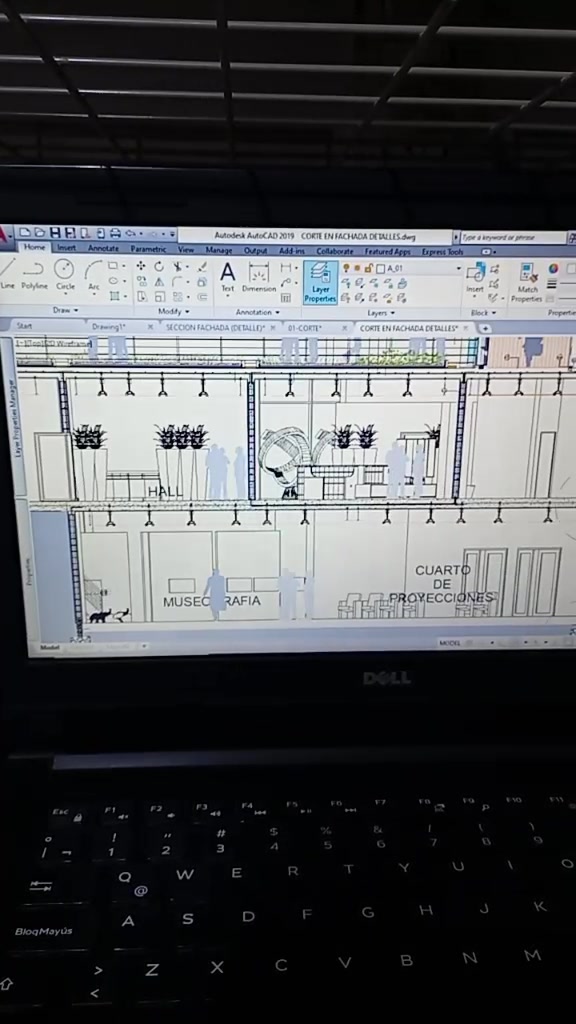Viewport: 576px width, 1024px height.
Task: Toggle the A_01 layer lock icon
Action: click(369, 268)
